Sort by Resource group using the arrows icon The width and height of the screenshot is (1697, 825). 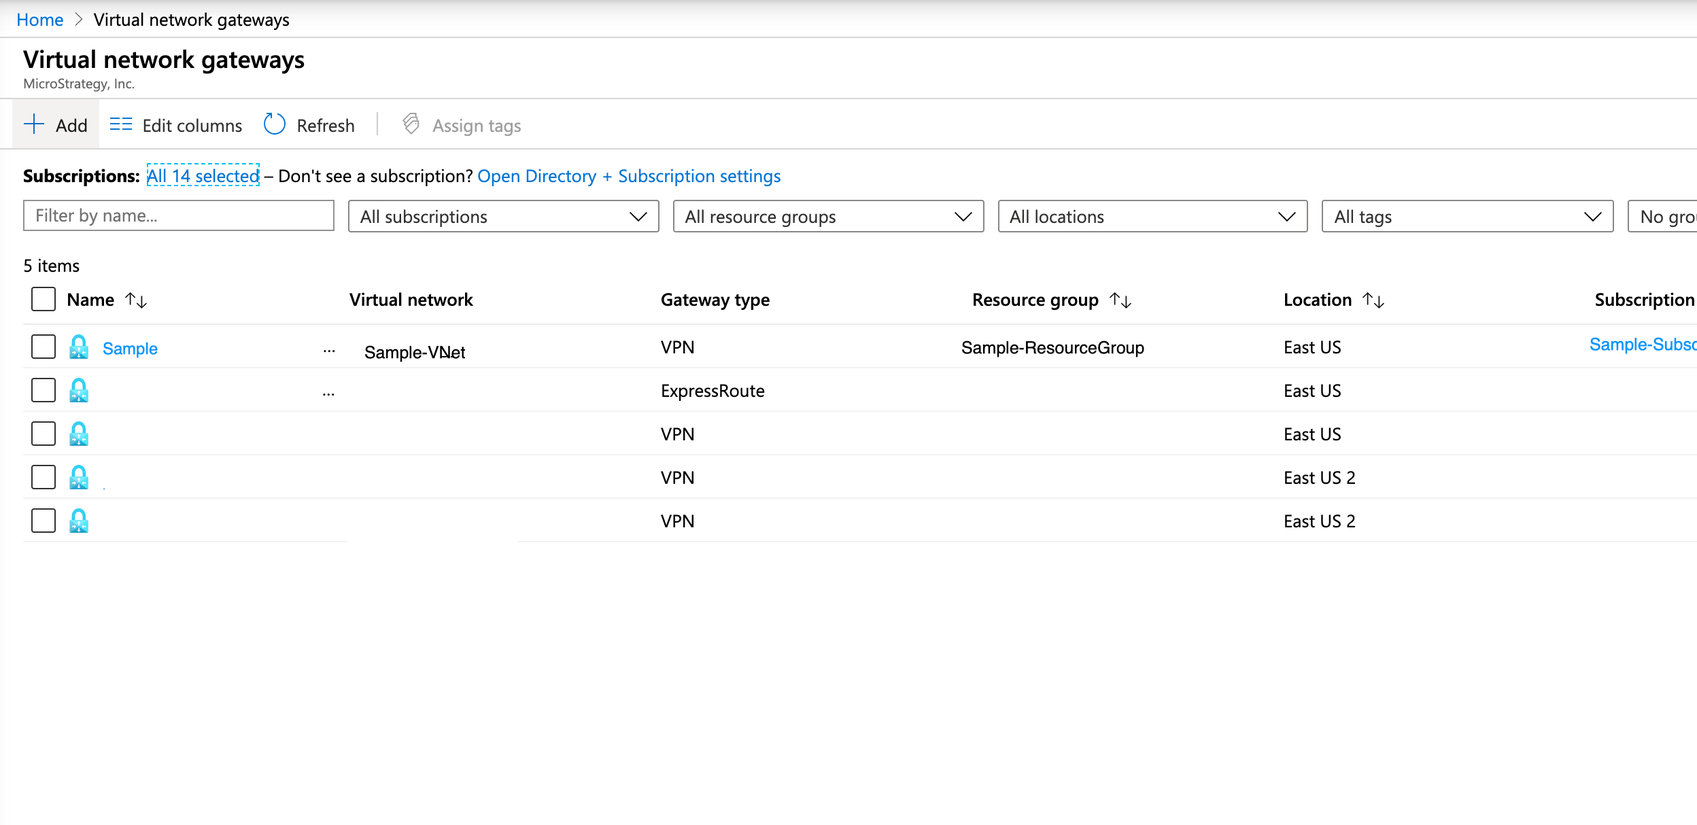click(1121, 300)
